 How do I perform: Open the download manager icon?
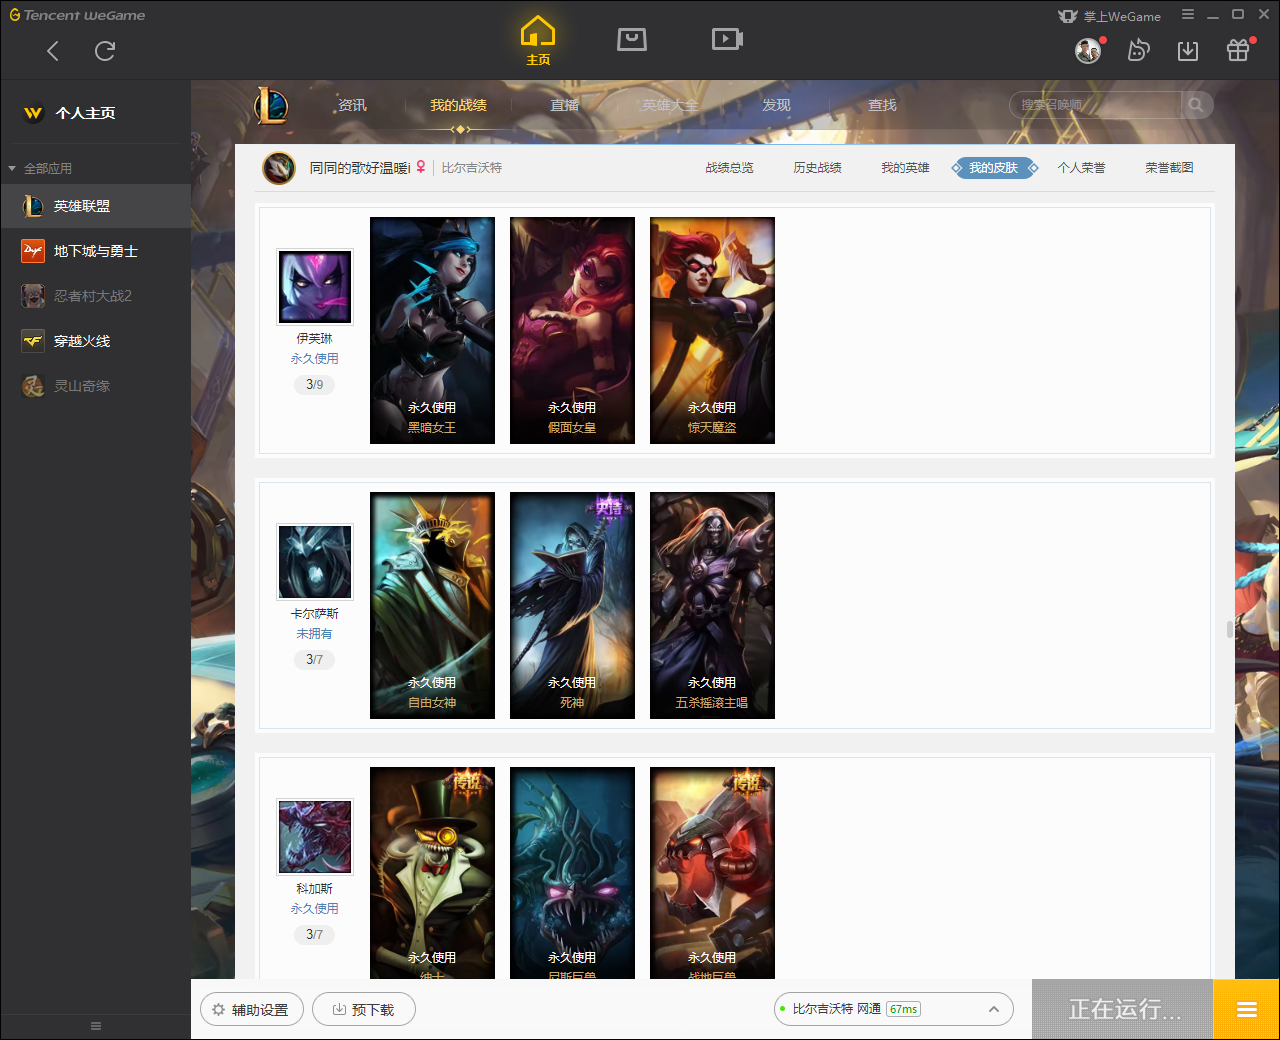click(1188, 51)
